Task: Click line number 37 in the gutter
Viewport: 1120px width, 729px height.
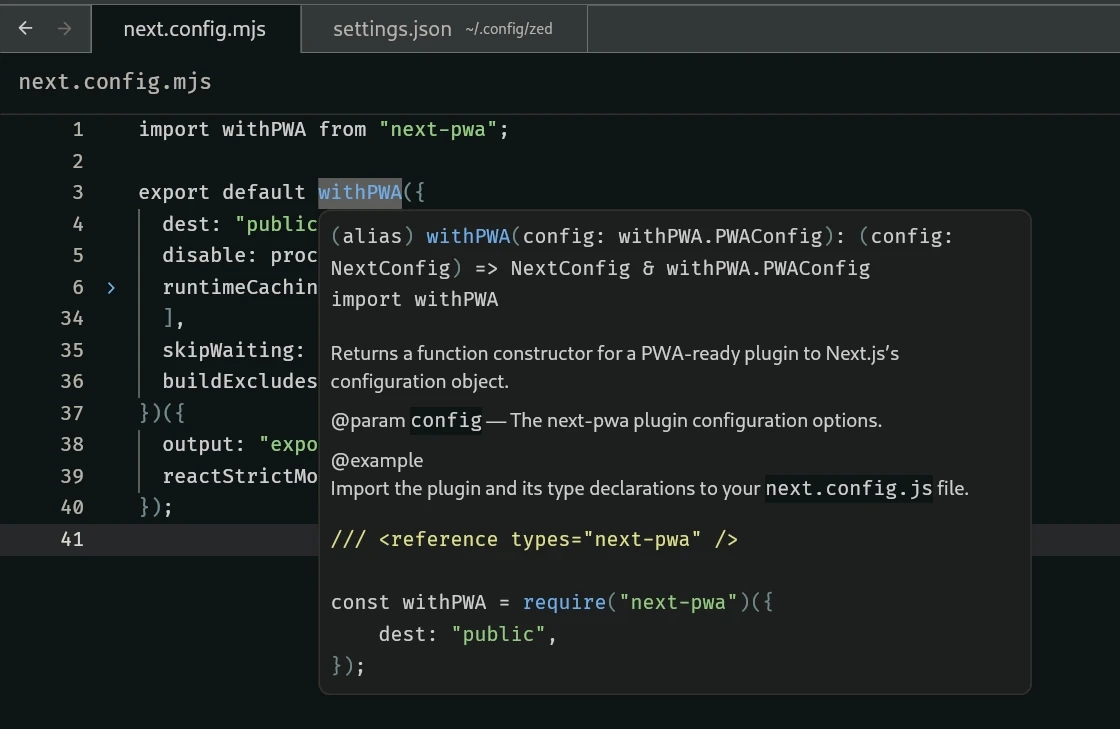Action: (72, 413)
